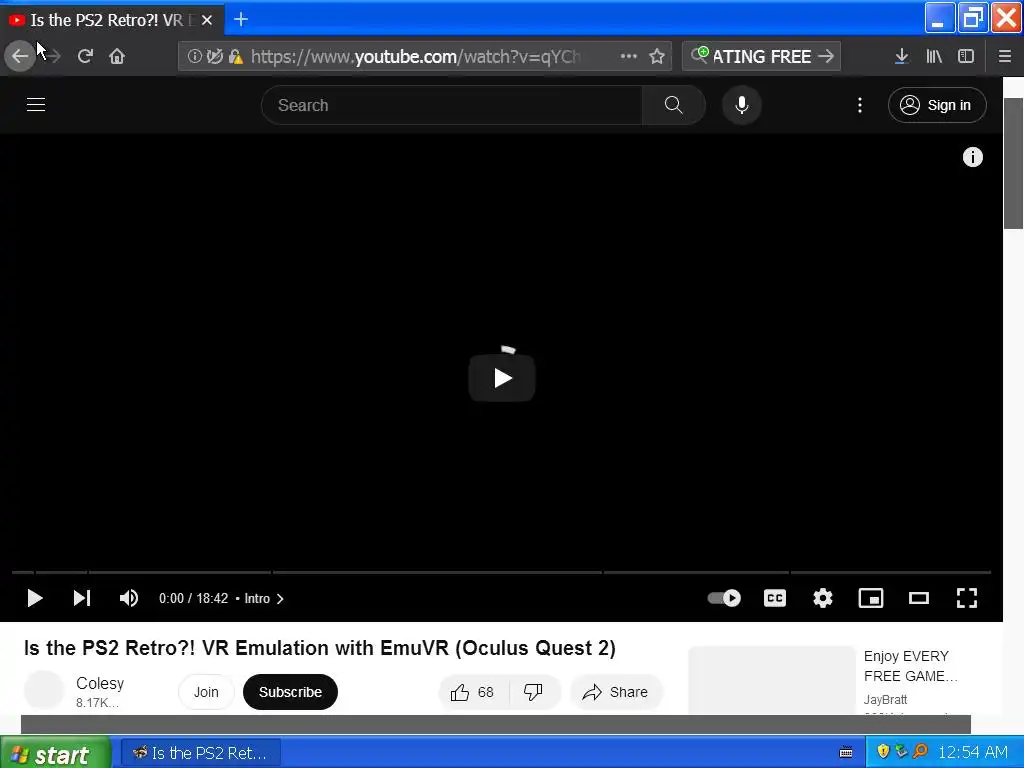1024x768 pixels.
Task: Open the Firefox downloads arrow icon
Action: pyautogui.click(x=901, y=56)
